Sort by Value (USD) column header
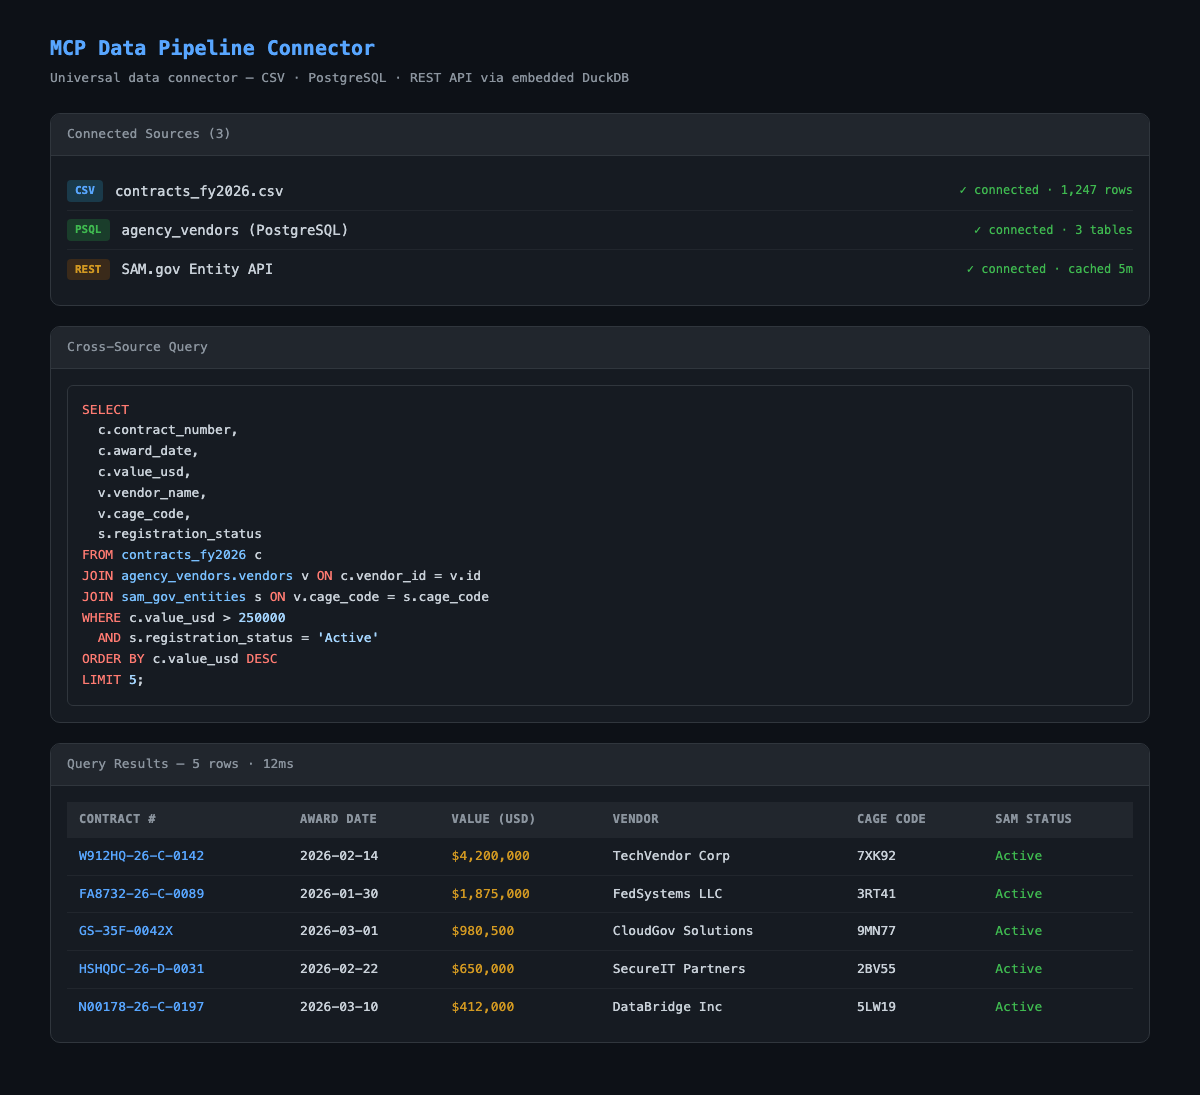 pyautogui.click(x=494, y=819)
